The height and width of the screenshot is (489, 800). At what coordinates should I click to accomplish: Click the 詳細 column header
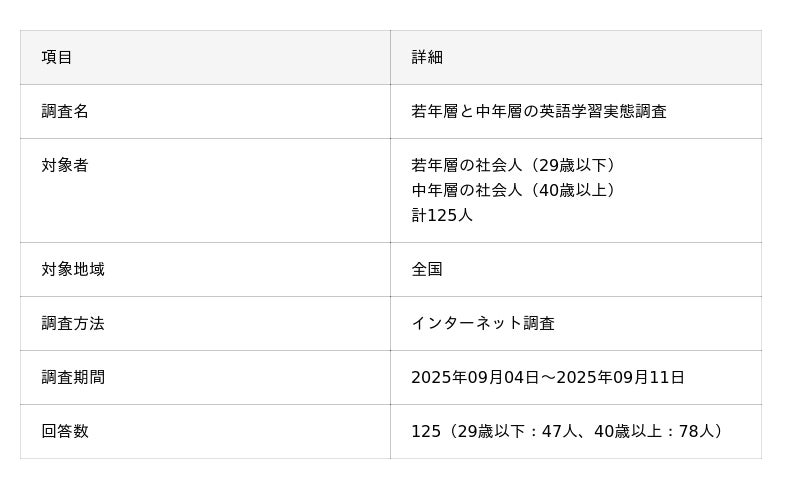pyautogui.click(x=427, y=57)
